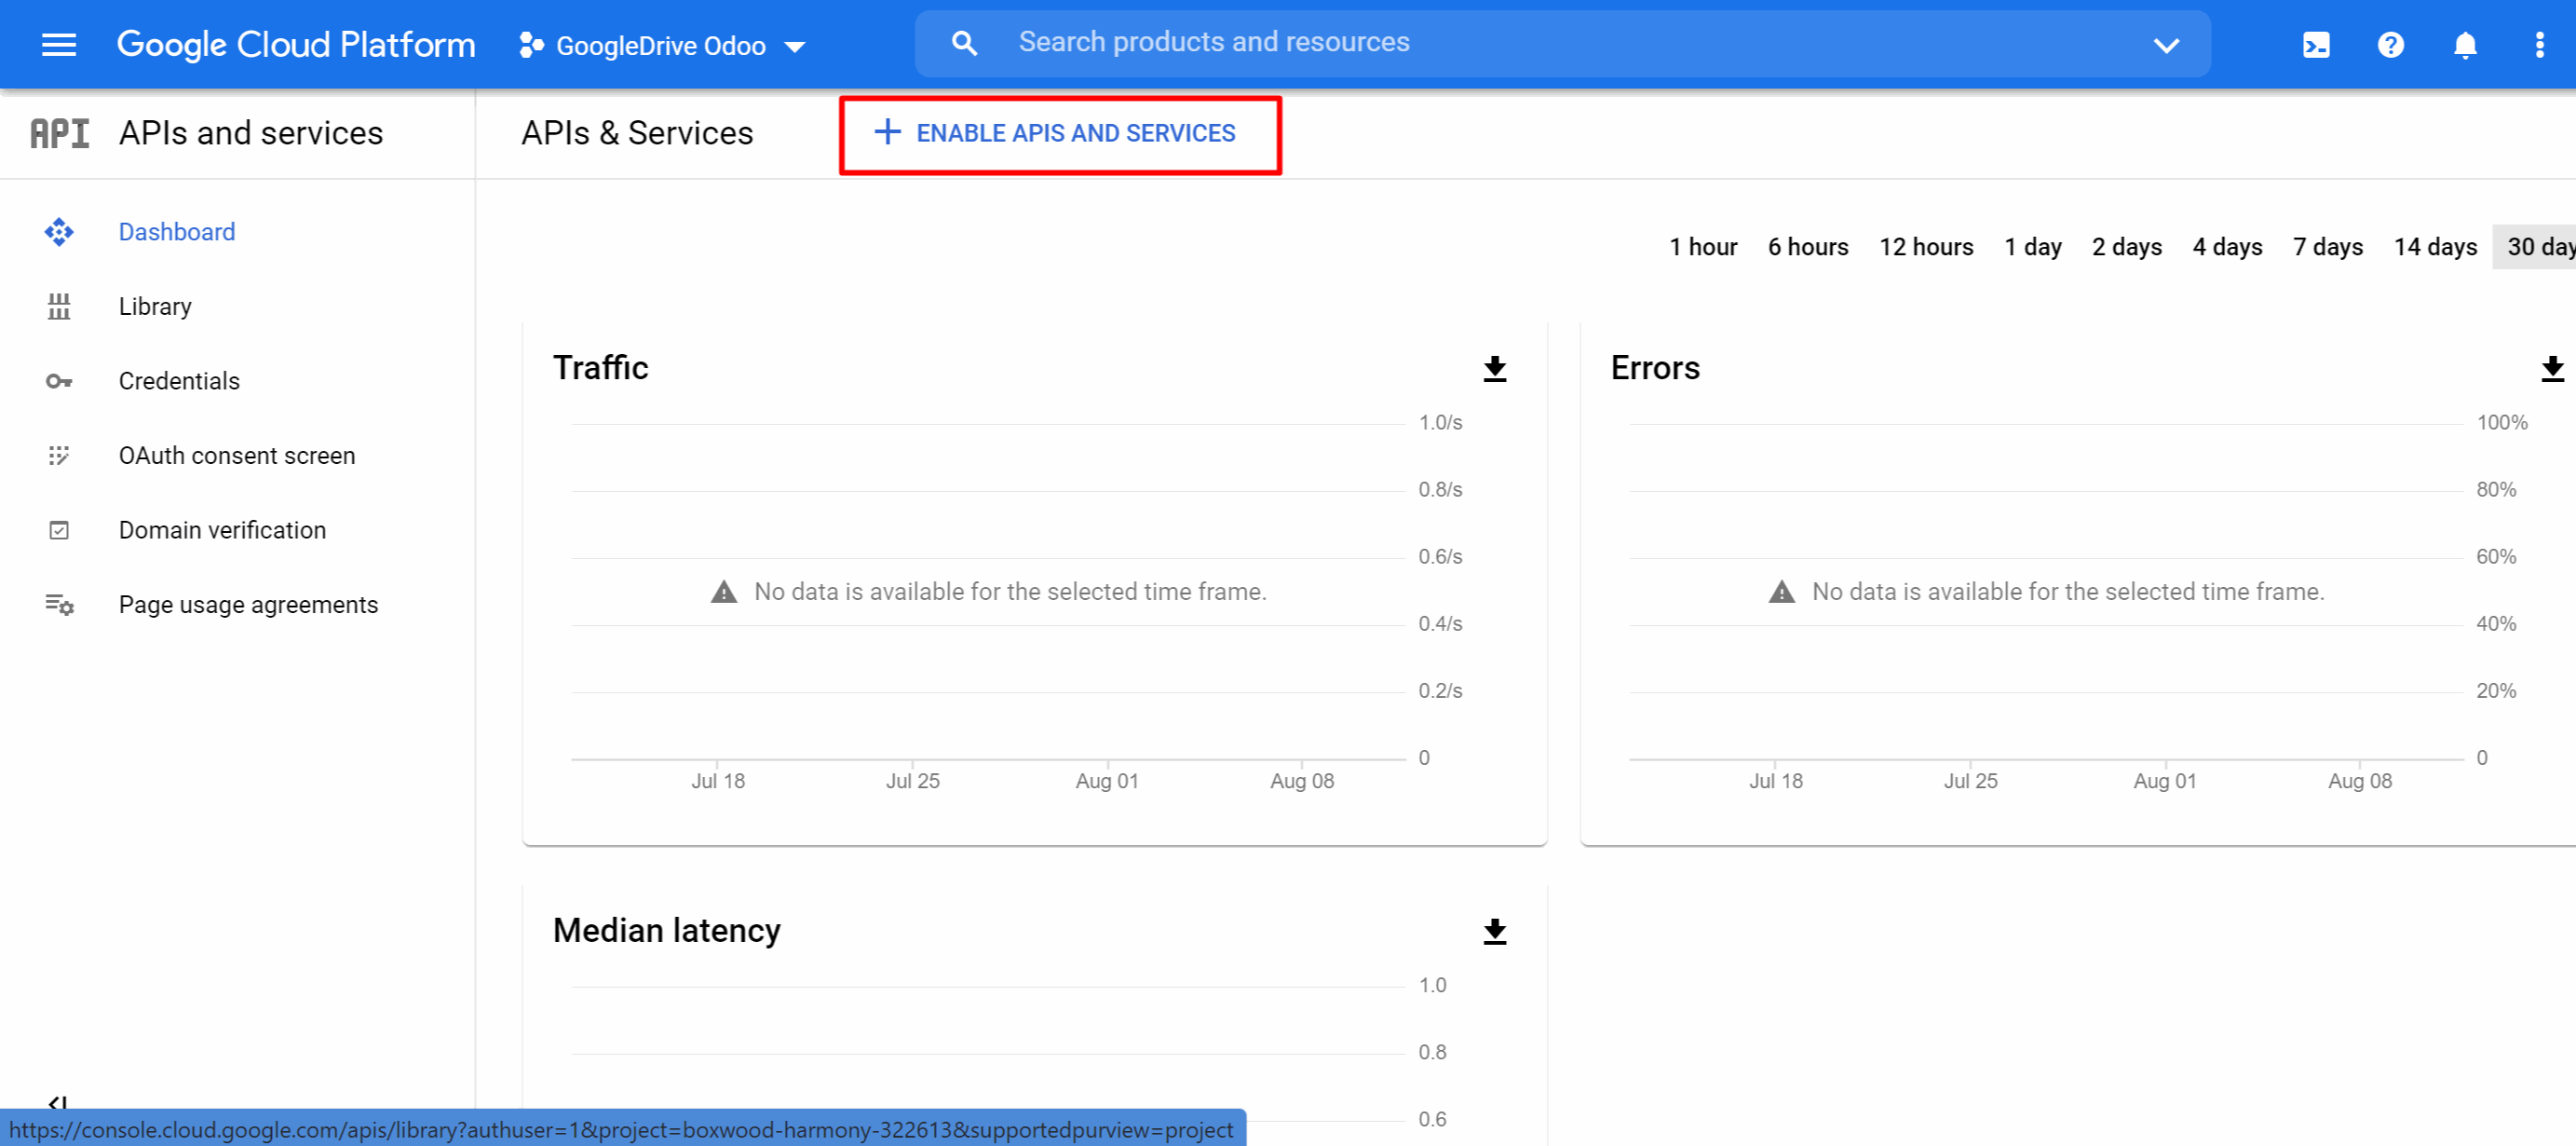2576x1146 pixels.
Task: Select Dashboard in the sidebar
Action: (x=177, y=232)
